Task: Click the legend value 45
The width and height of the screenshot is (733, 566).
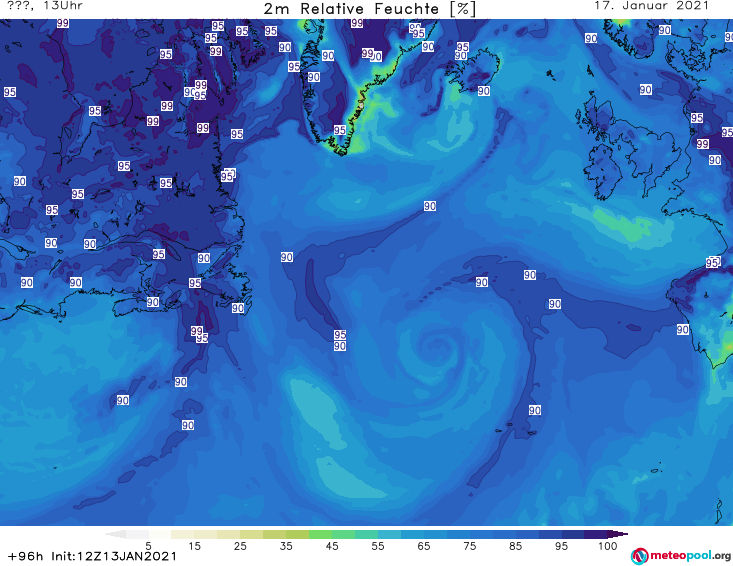Action: click(331, 546)
